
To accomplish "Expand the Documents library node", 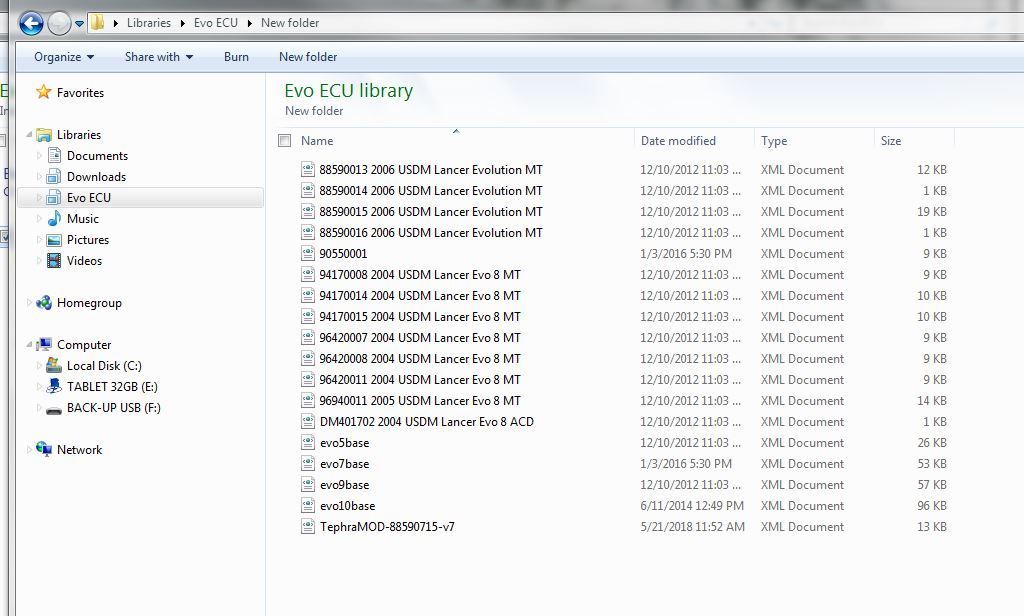I will 40,156.
